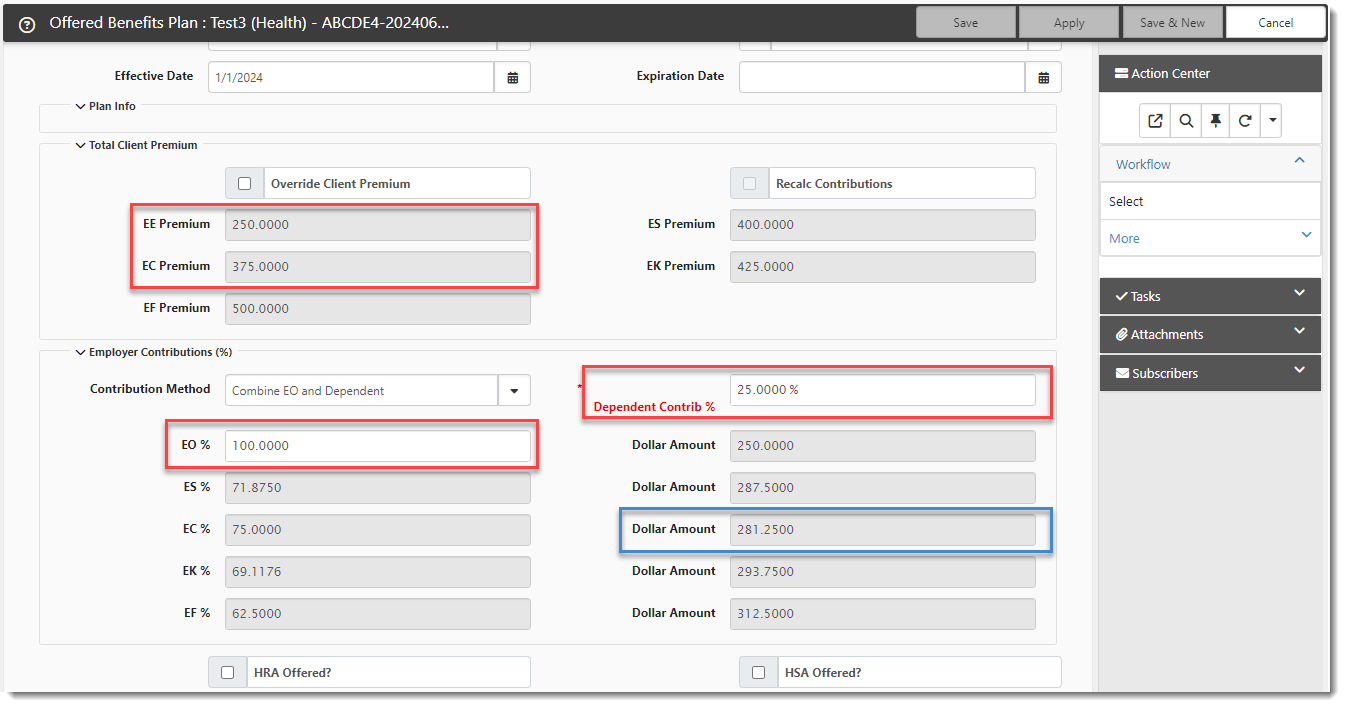The width and height of the screenshot is (1345, 707).
Task: Click the Dependent Contrib % field
Action: [x=882, y=390]
